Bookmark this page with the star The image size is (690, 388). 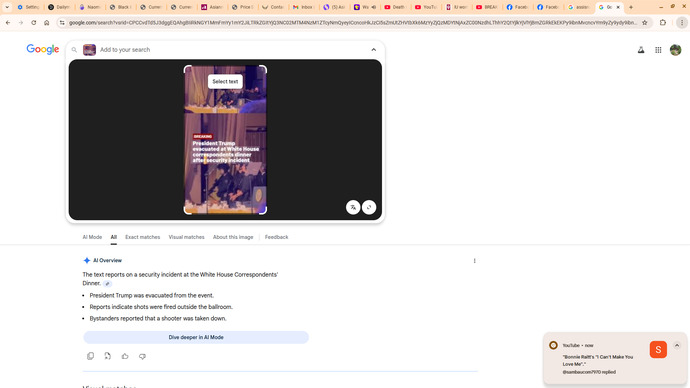coord(645,22)
